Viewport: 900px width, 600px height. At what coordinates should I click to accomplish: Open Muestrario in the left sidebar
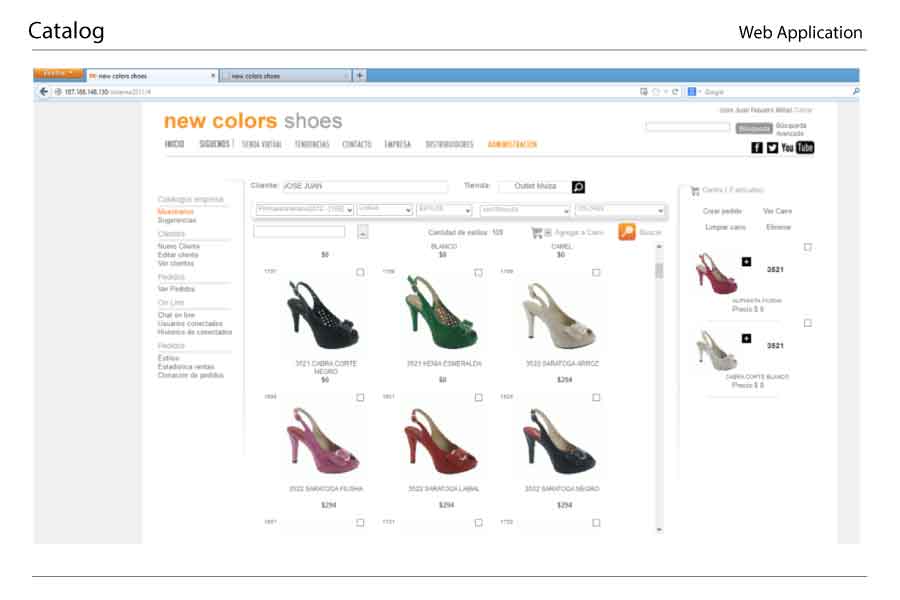[x=176, y=212]
